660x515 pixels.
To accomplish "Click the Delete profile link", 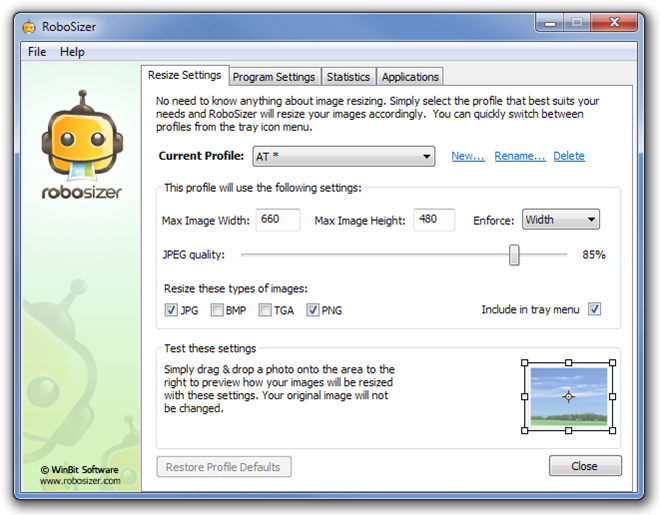I will [x=569, y=156].
